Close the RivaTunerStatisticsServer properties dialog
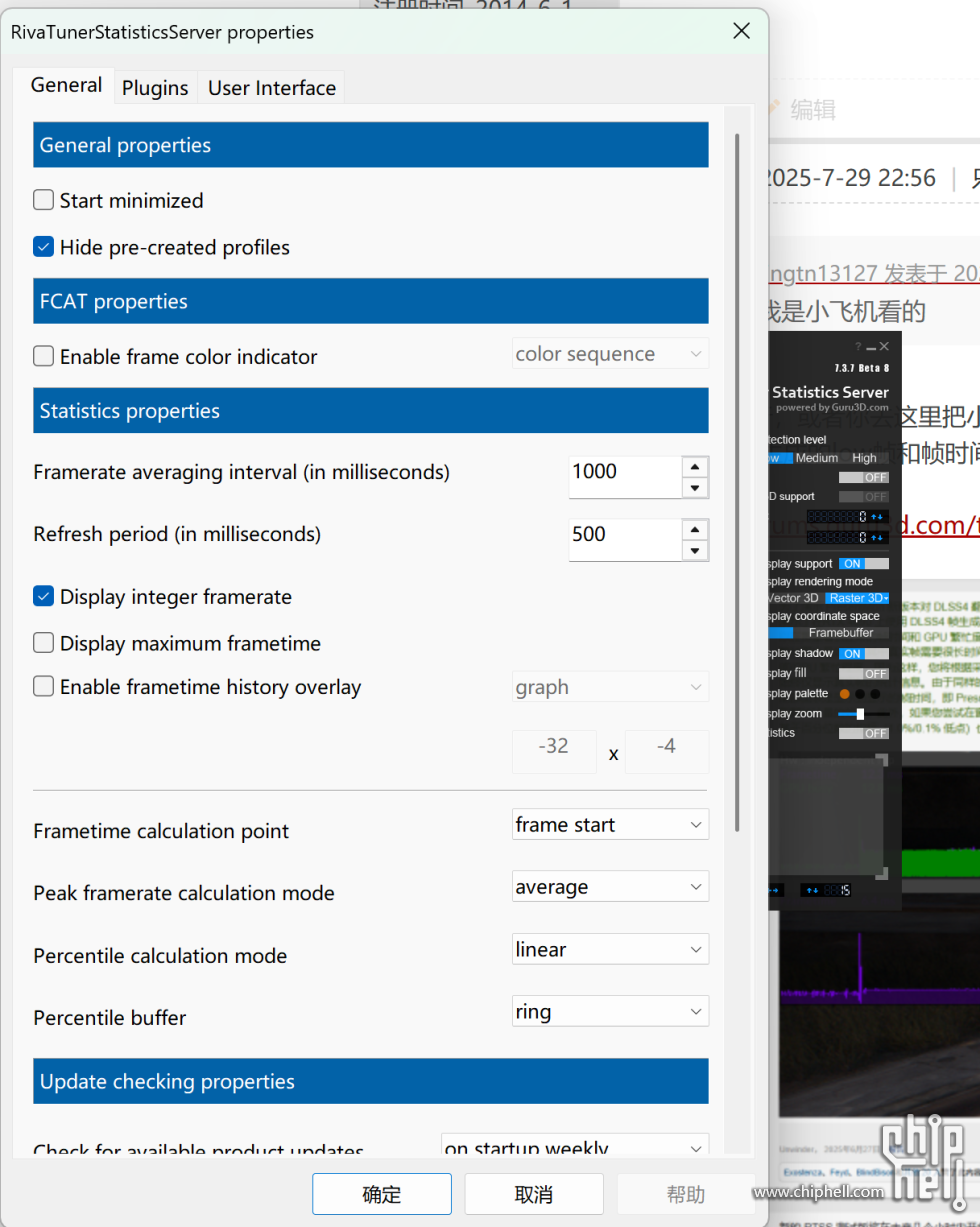 tap(741, 31)
